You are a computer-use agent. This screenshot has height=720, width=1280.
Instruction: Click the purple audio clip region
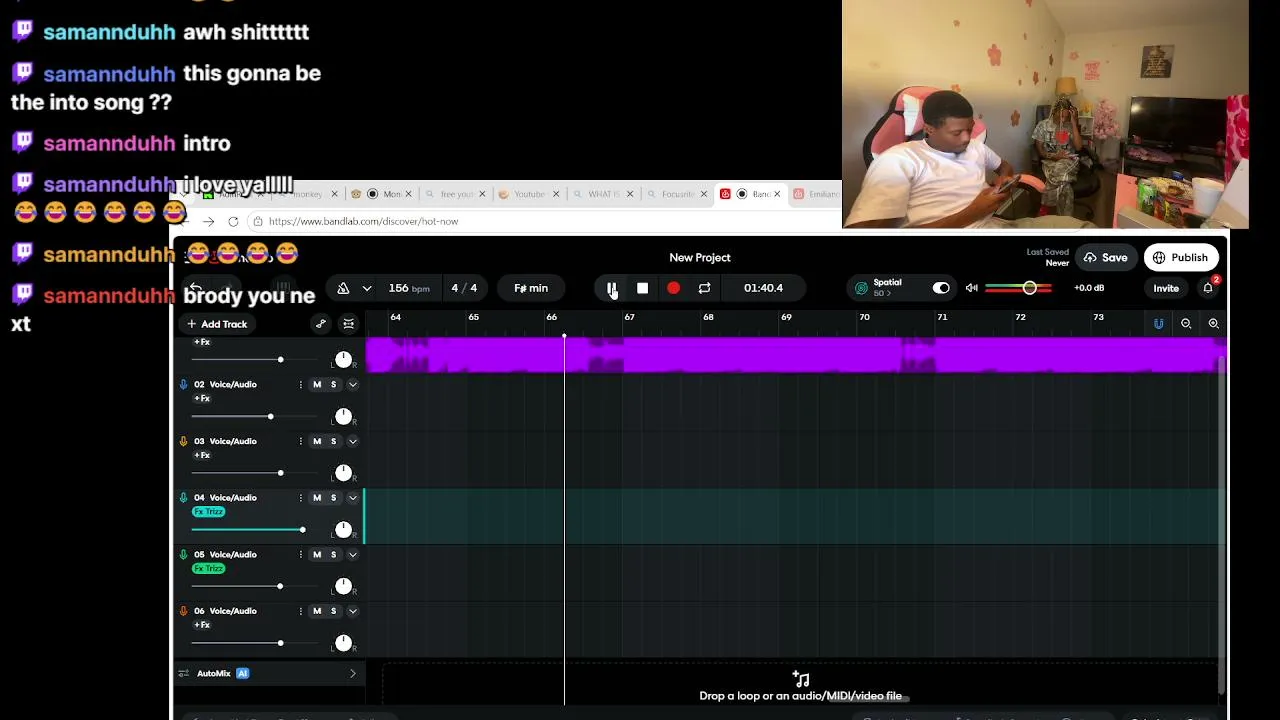(x=794, y=355)
